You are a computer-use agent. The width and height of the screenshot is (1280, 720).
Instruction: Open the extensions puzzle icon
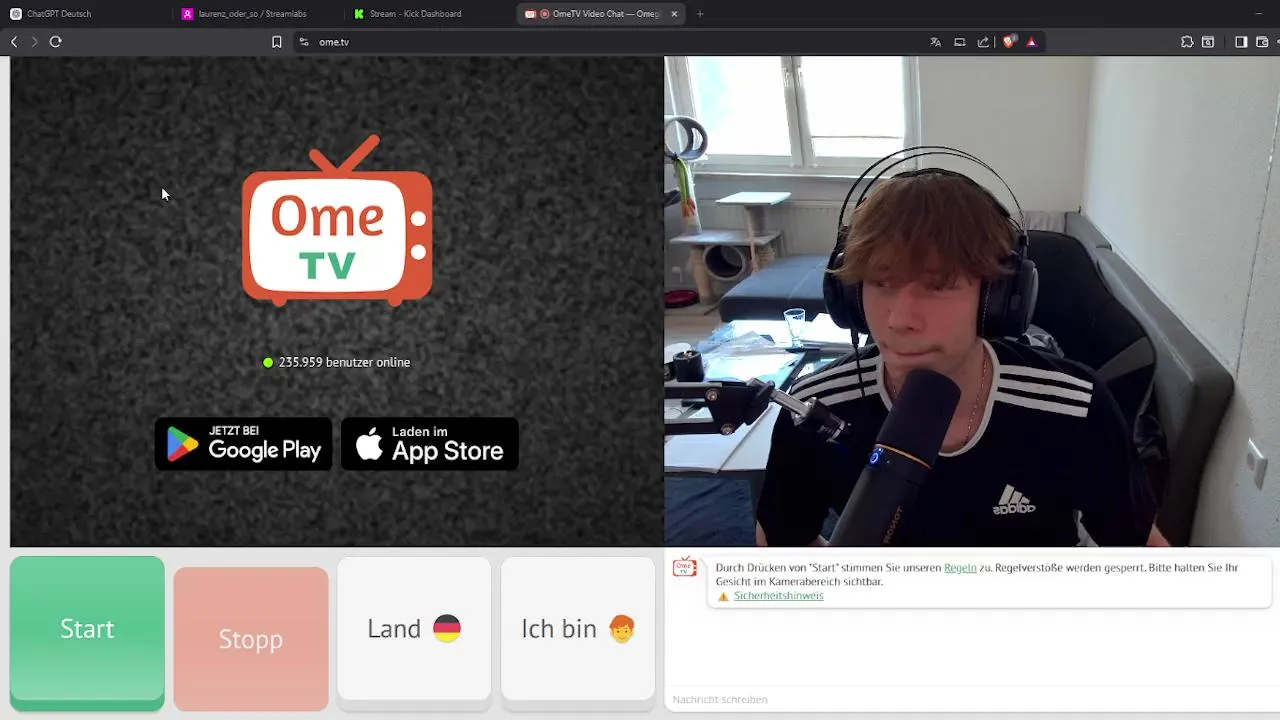click(1187, 42)
